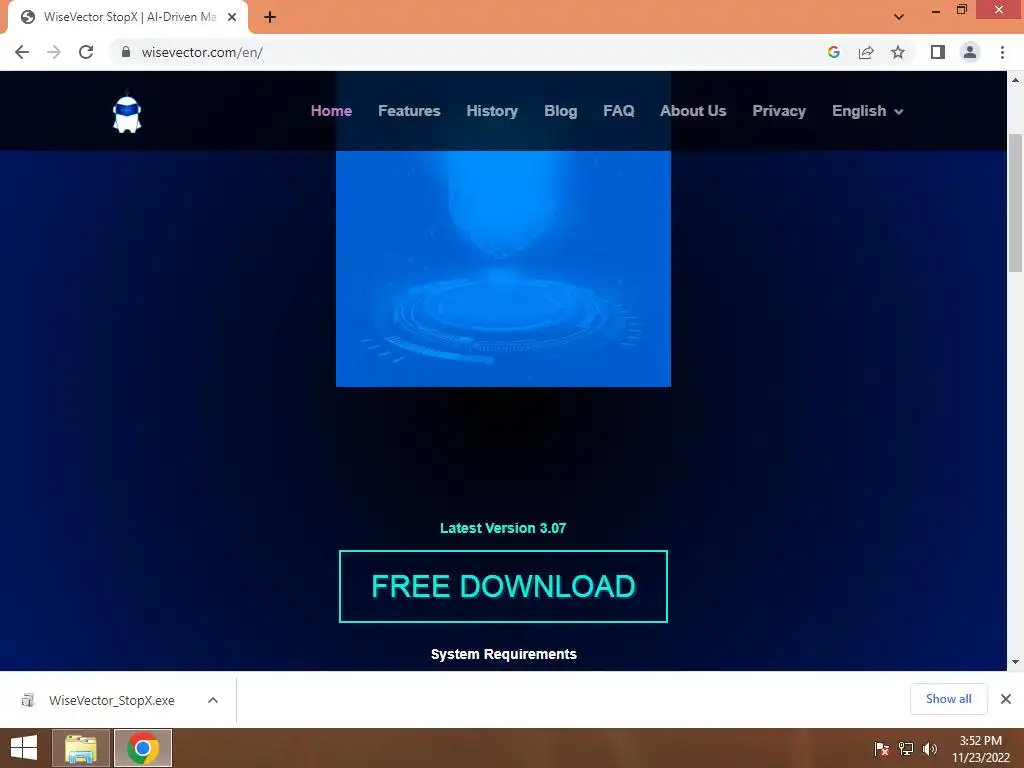Click the page vertical scrollbar

pyautogui.click(x=1015, y=202)
